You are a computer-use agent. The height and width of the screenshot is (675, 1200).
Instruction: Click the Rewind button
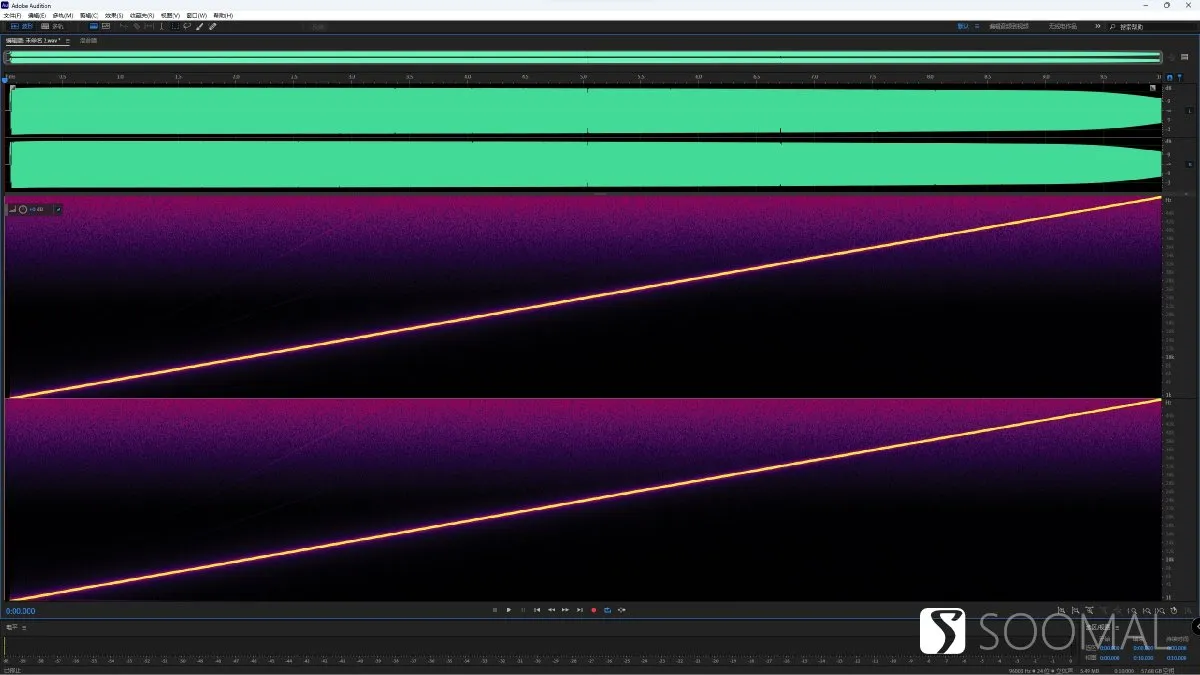(x=551, y=609)
